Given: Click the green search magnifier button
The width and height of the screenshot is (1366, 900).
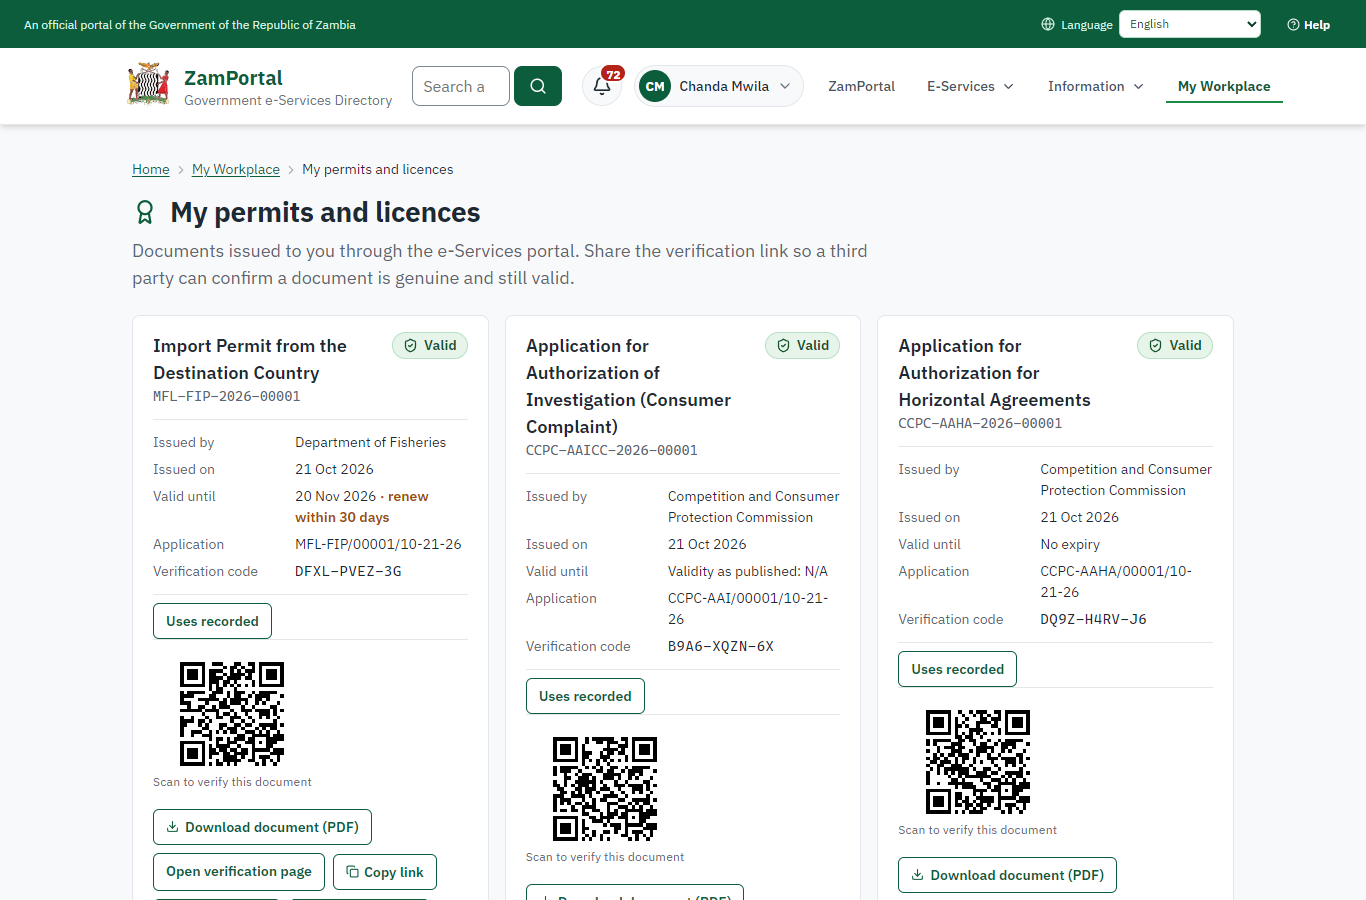Looking at the screenshot, I should point(538,86).
